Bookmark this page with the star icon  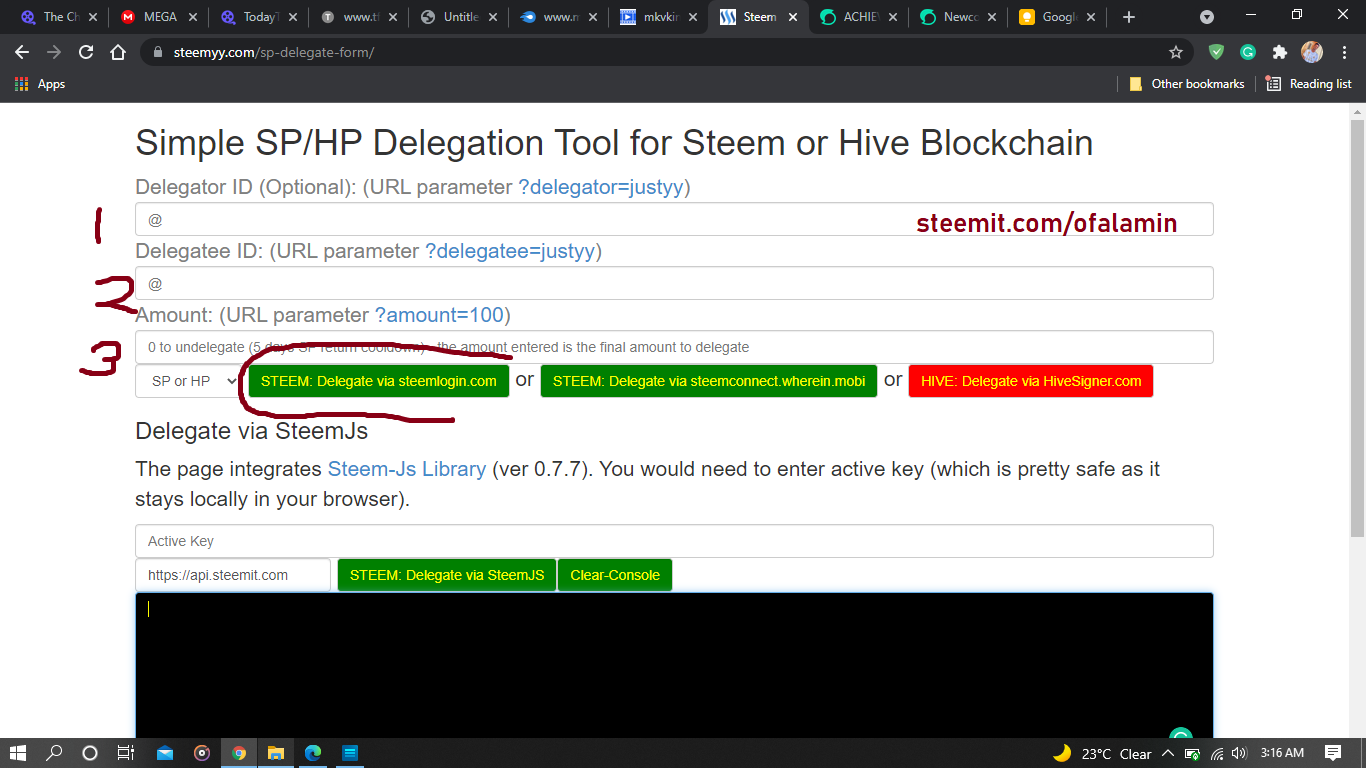tap(1176, 52)
